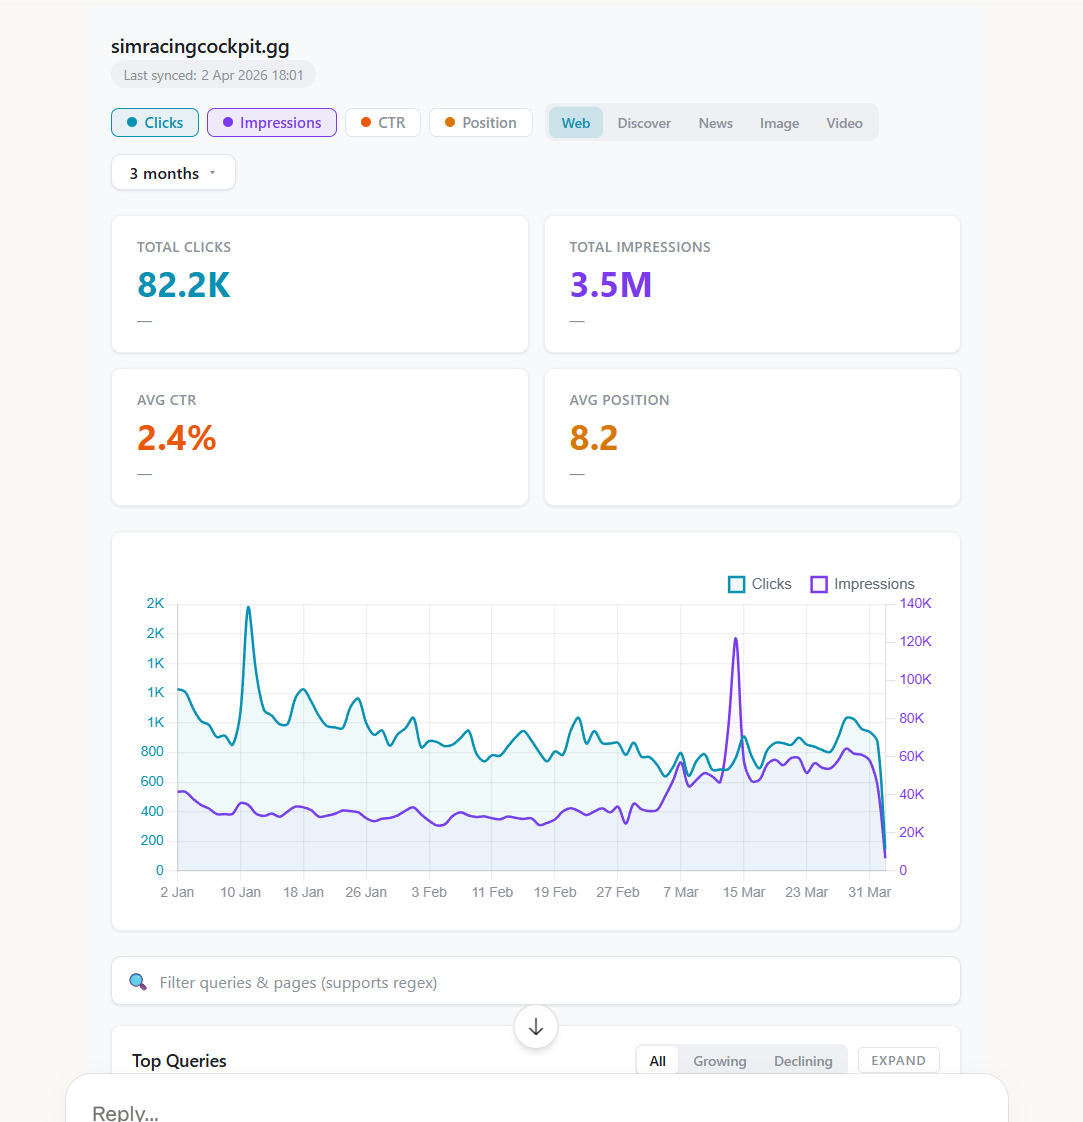Click the EXPAND button for Top Queries
Screen dimensions: 1083x1122
click(x=898, y=1059)
